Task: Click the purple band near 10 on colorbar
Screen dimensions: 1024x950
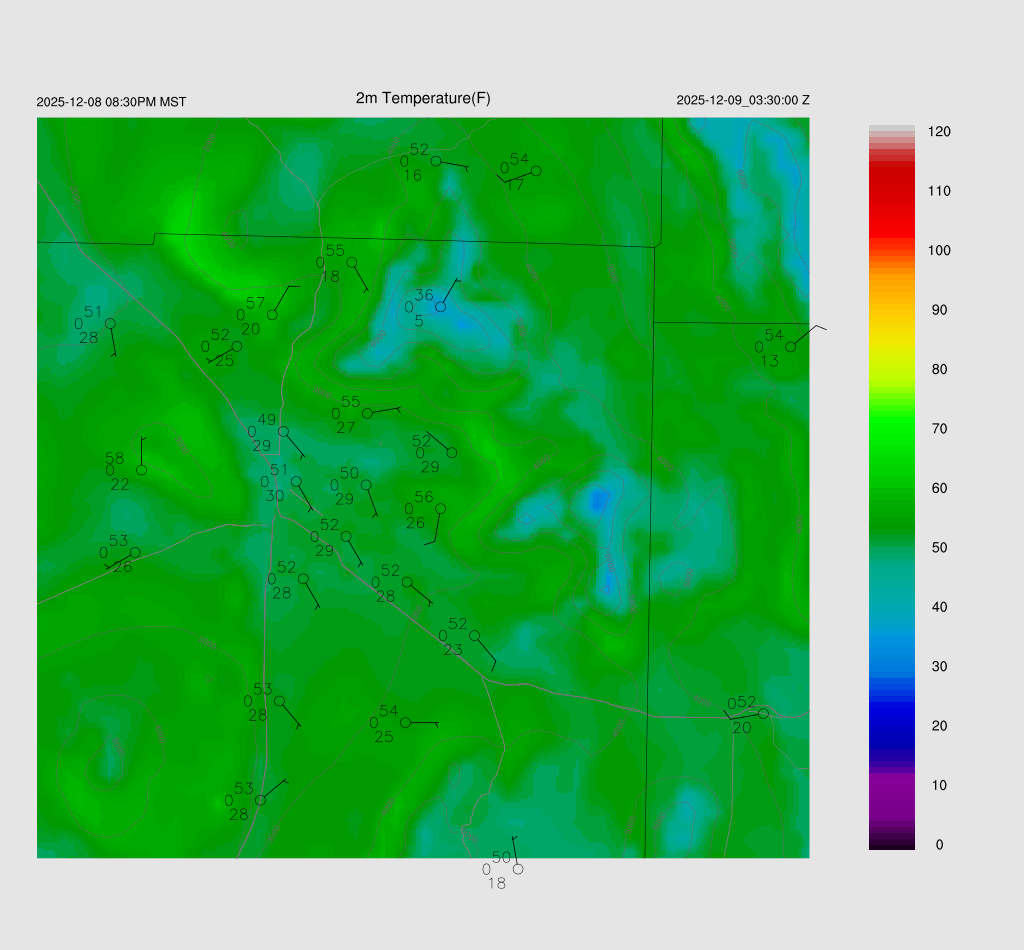Action: pos(892,790)
